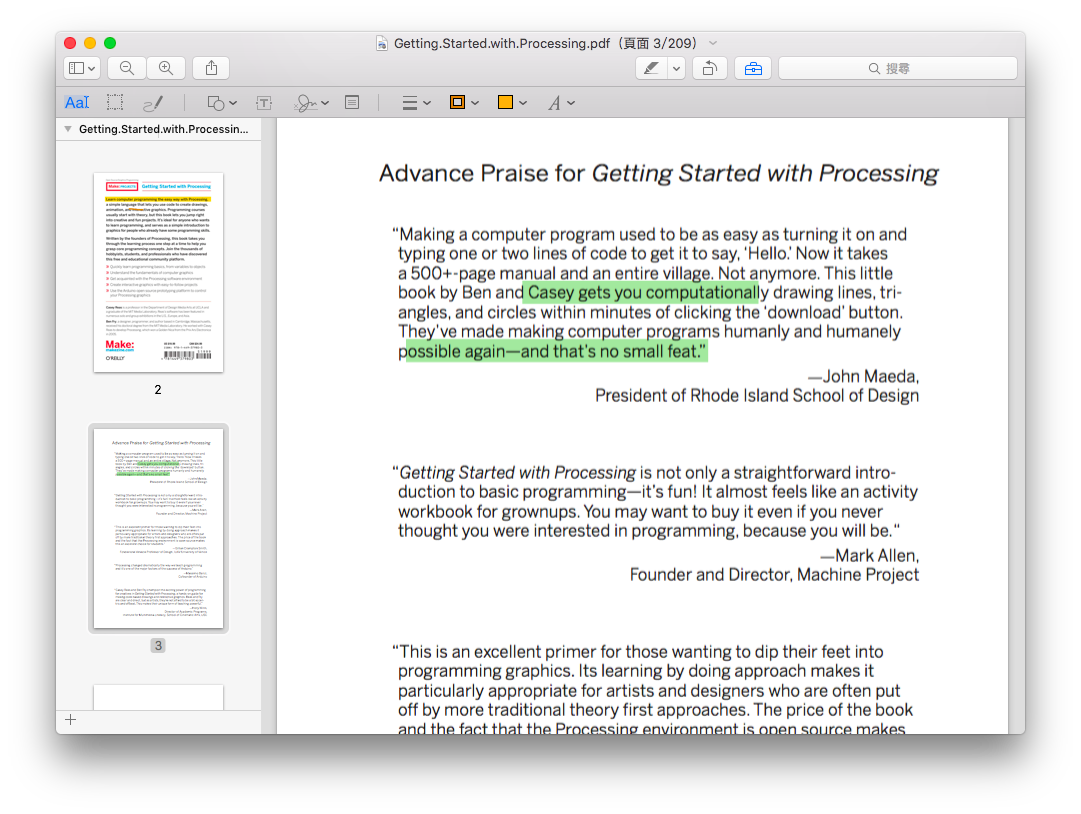Viewport: 1081px width, 814px height.
Task: Click the zoom out magnifier button
Action: tap(126, 68)
